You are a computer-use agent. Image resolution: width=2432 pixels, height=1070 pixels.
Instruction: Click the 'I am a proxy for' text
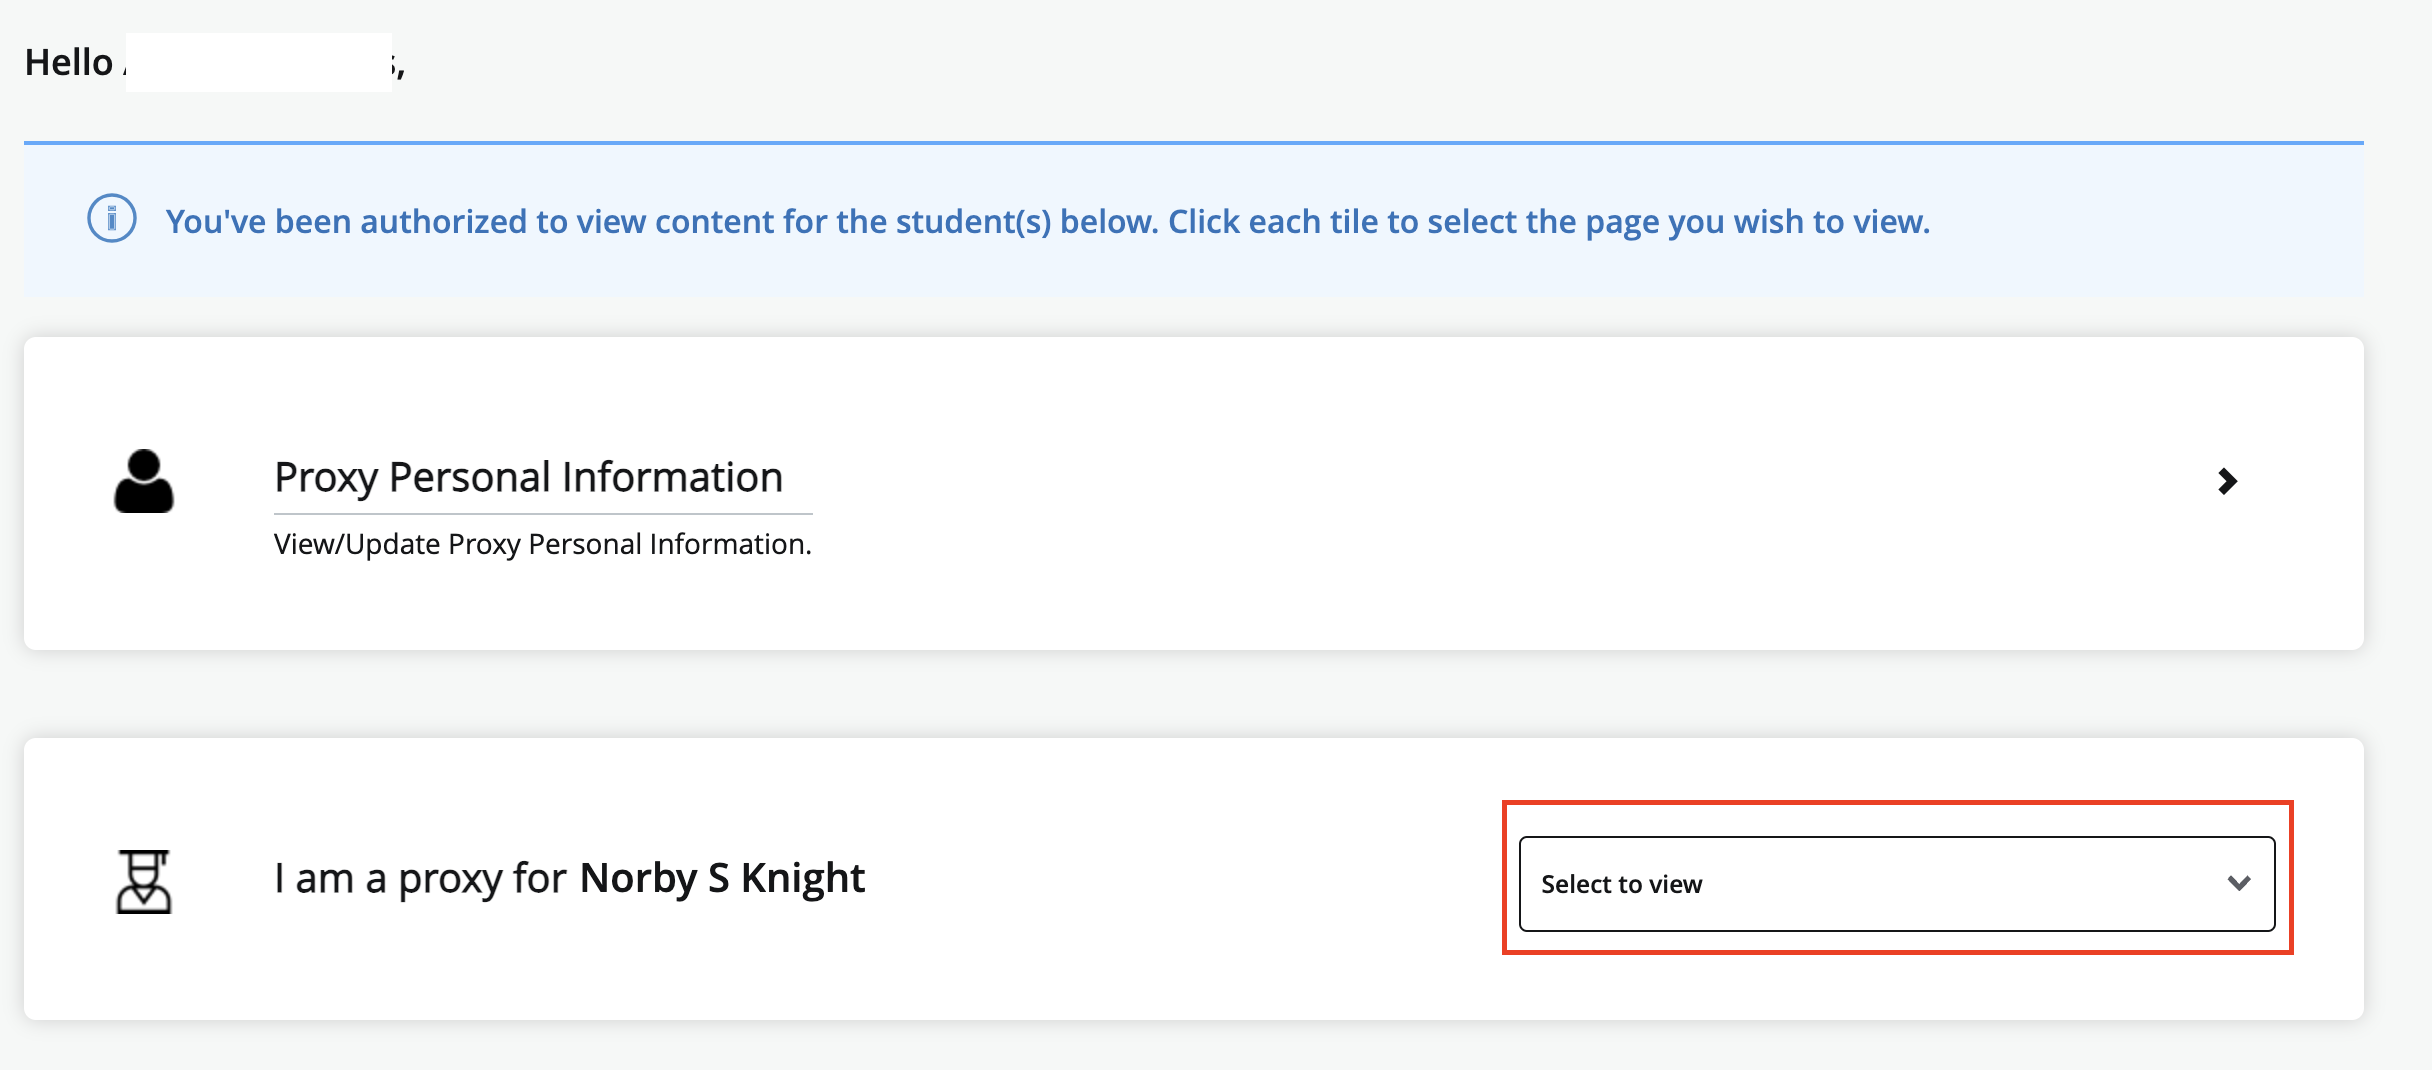click(x=421, y=878)
